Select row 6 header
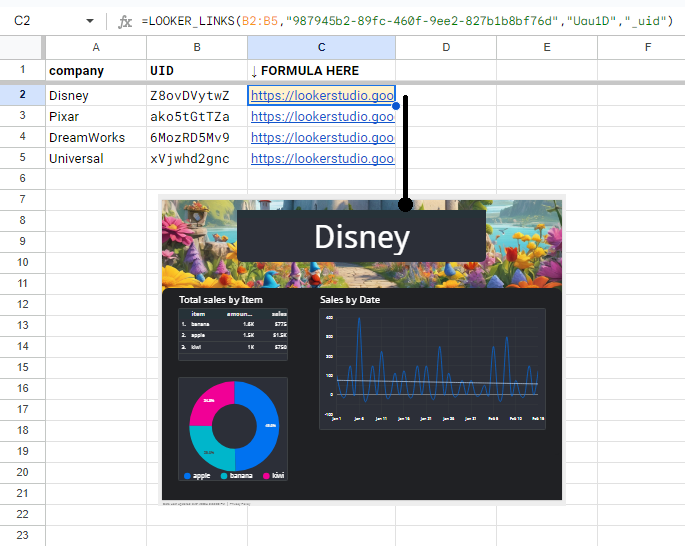The width and height of the screenshot is (685, 546). click(x=22, y=178)
